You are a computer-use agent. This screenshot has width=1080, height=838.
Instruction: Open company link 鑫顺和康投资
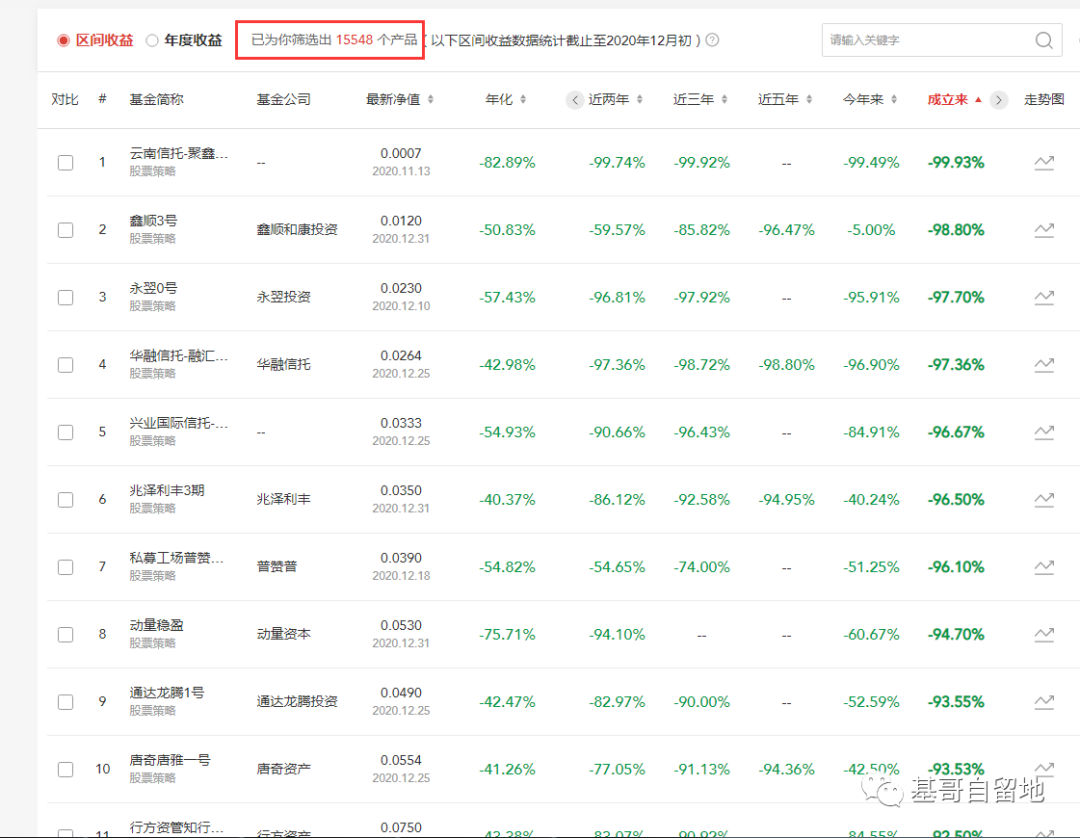(297, 230)
